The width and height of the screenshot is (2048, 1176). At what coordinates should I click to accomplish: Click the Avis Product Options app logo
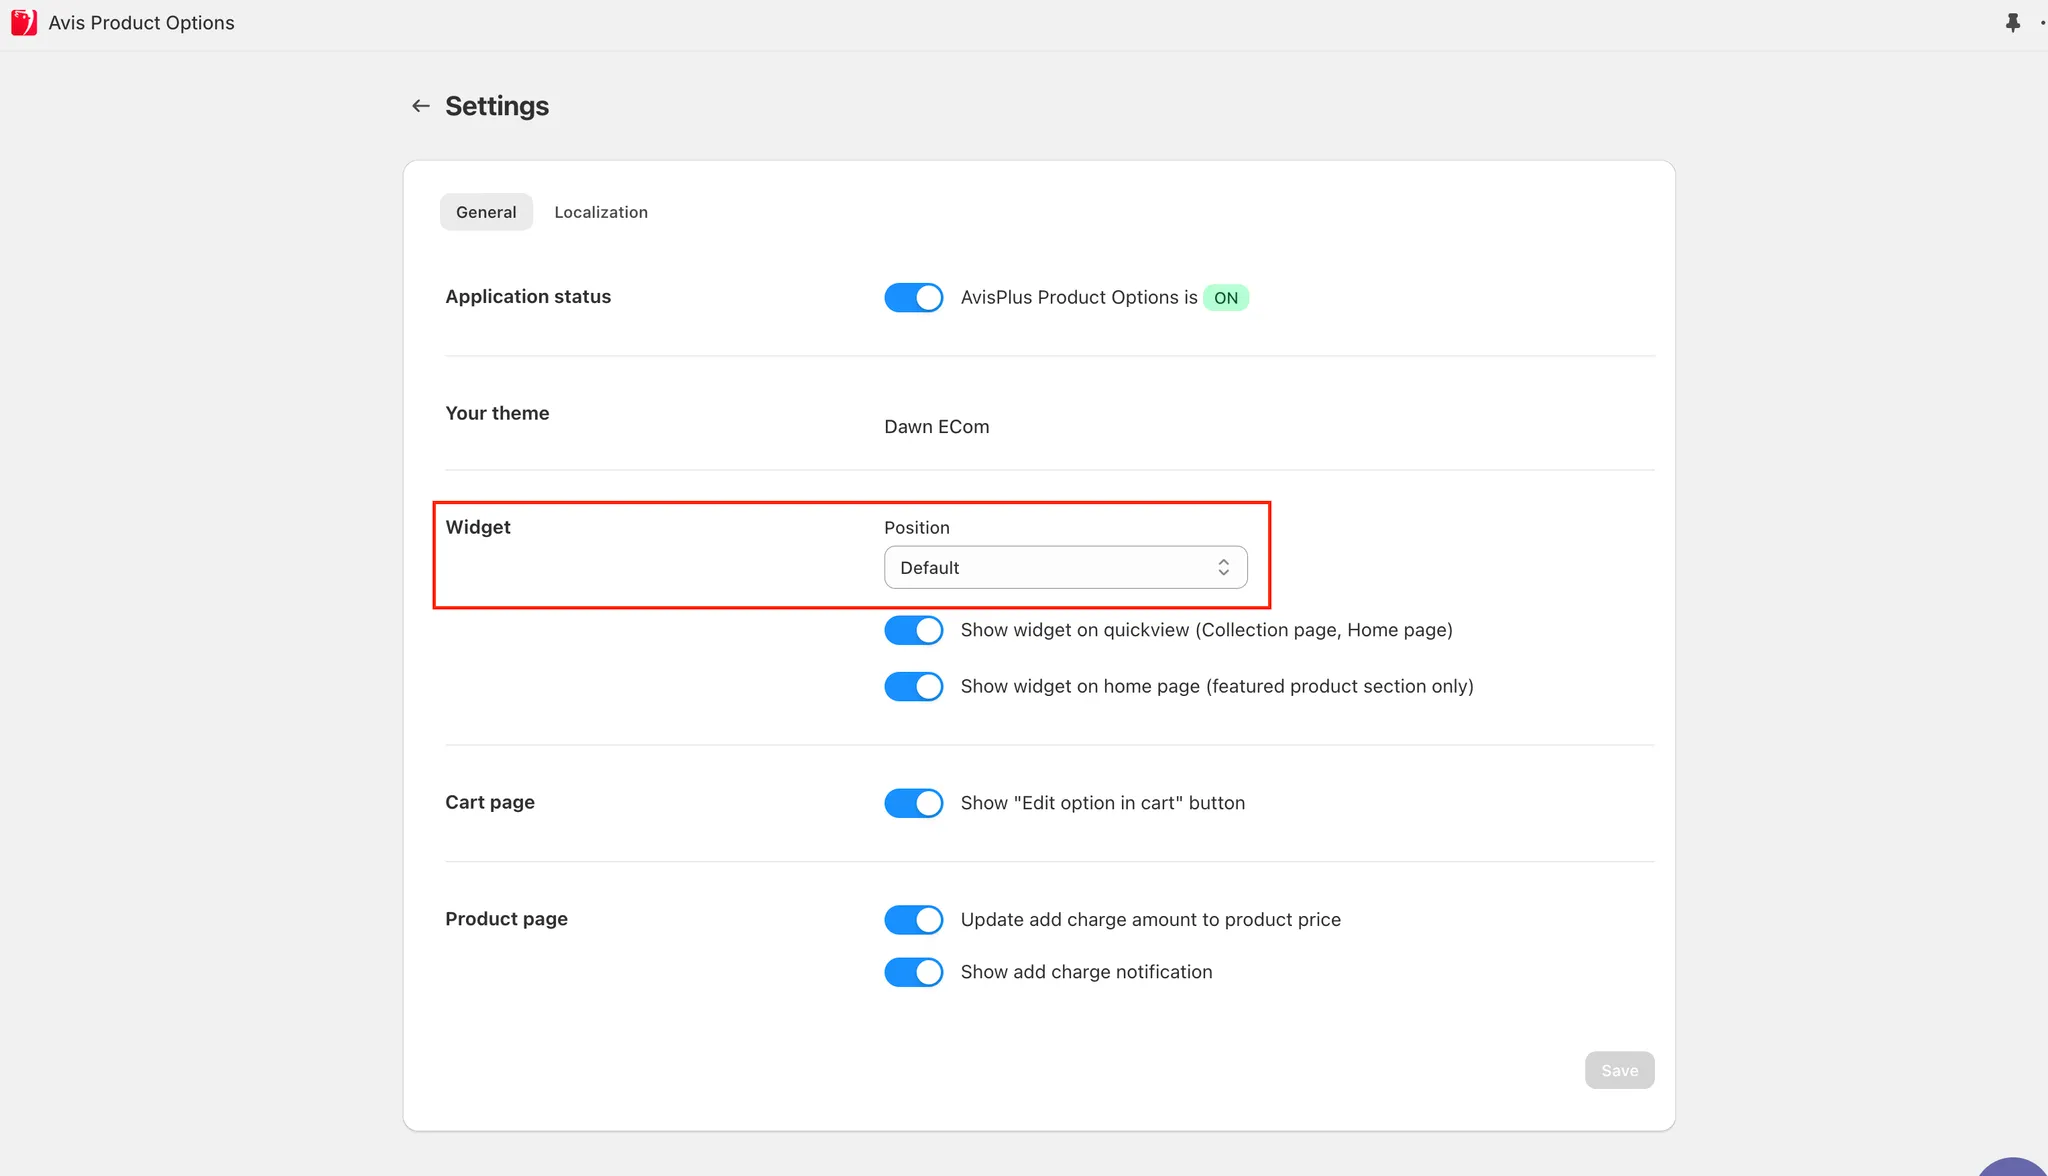[x=24, y=22]
